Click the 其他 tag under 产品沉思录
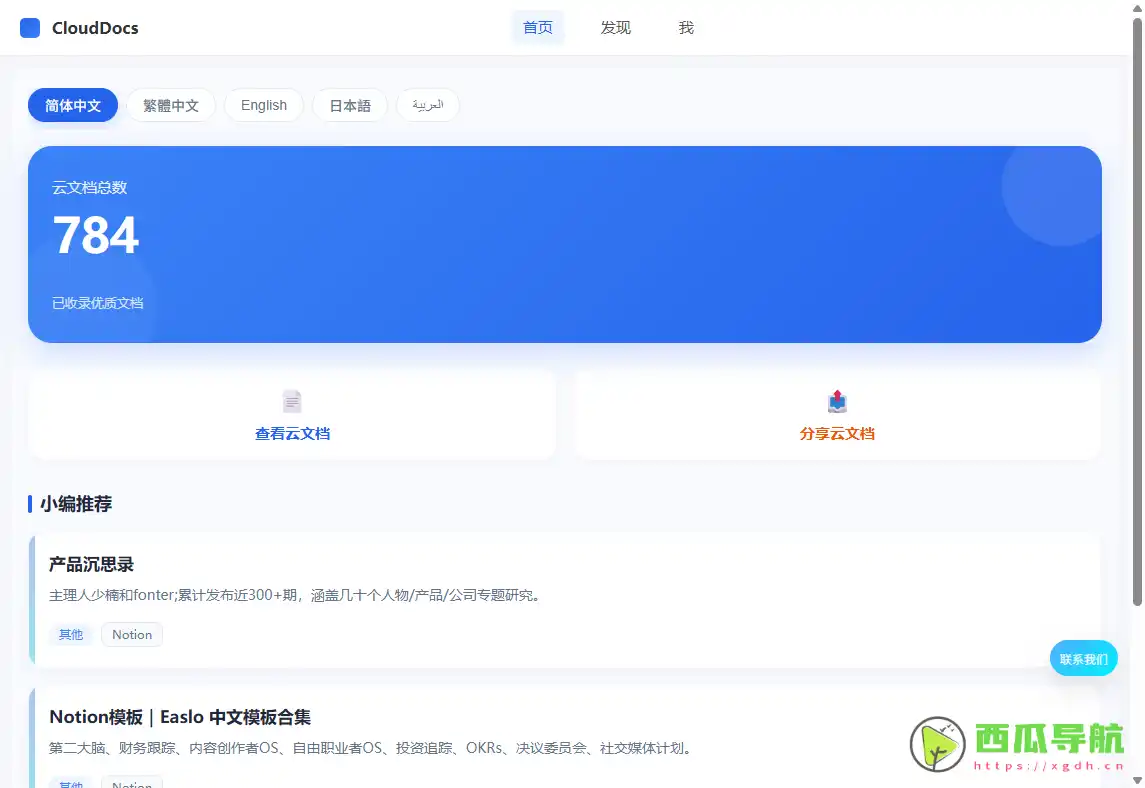This screenshot has width=1145, height=788. [x=70, y=634]
